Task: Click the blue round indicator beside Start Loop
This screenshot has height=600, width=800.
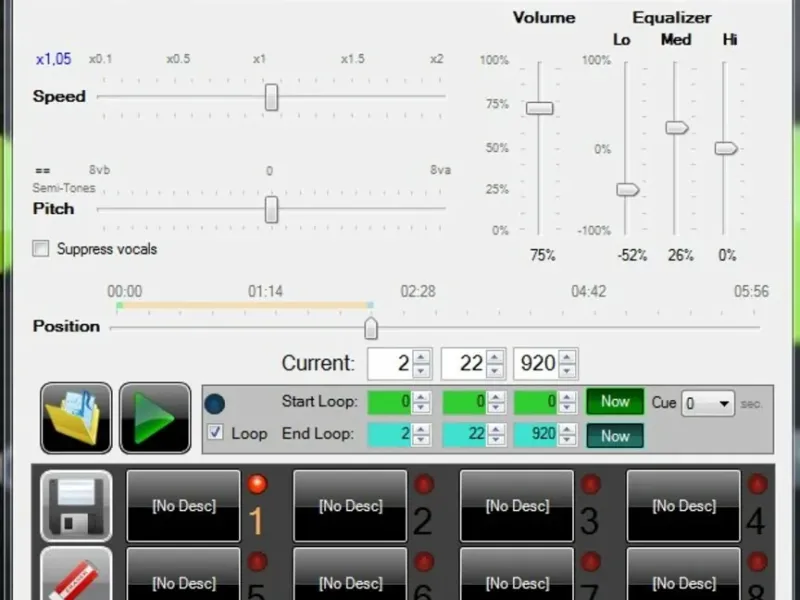Action: [x=214, y=403]
